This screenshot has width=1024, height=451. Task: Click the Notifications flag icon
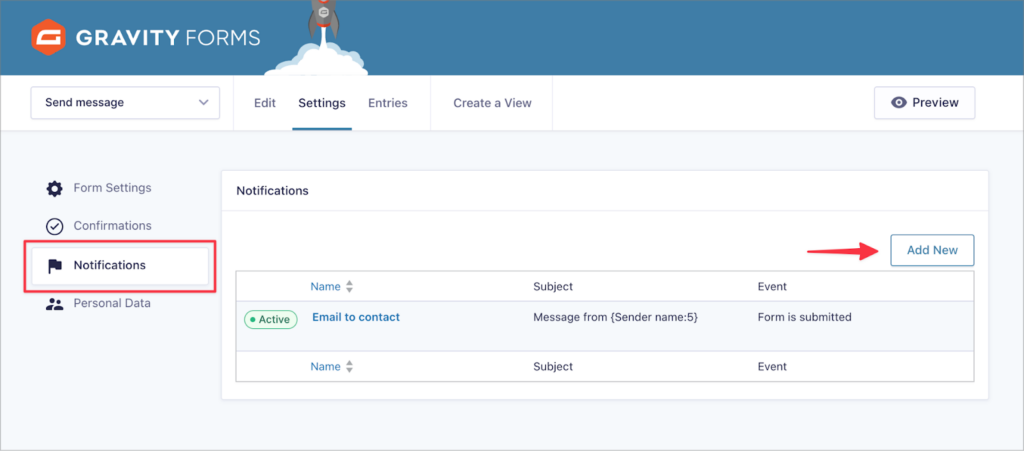click(55, 266)
